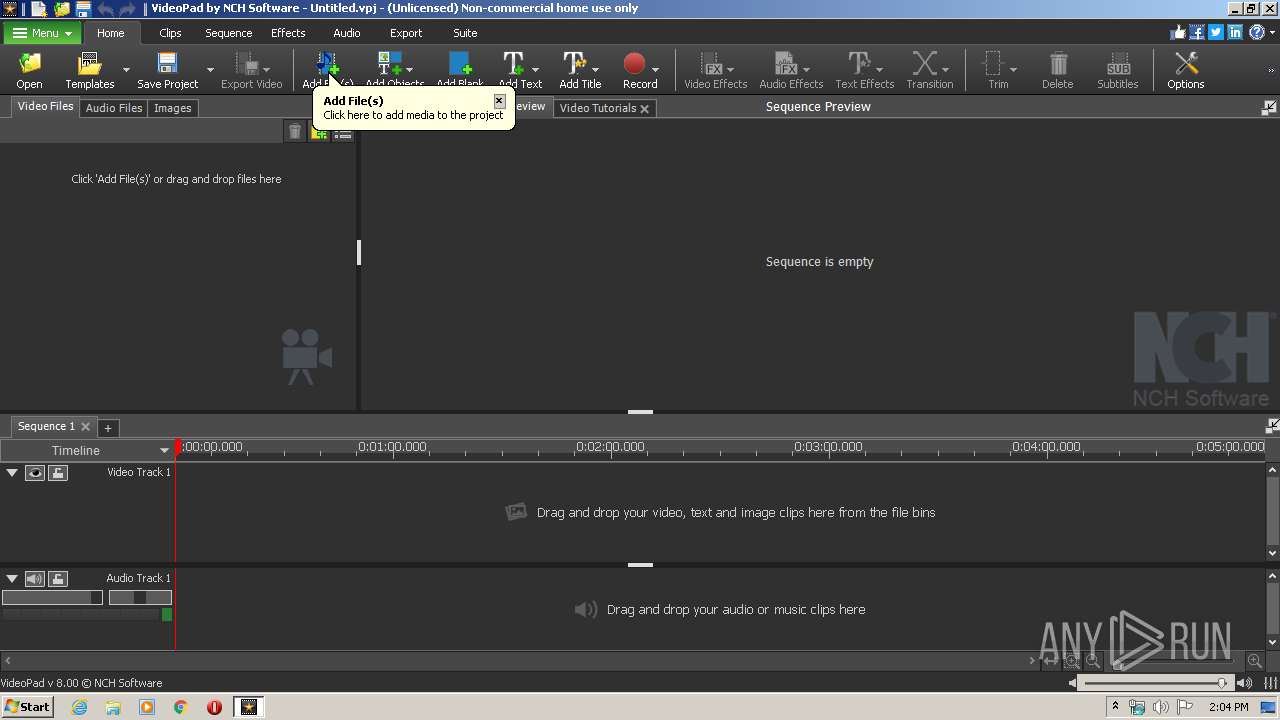Select the Images bin tab
Image resolution: width=1280 pixels, height=720 pixels.
coord(172,108)
